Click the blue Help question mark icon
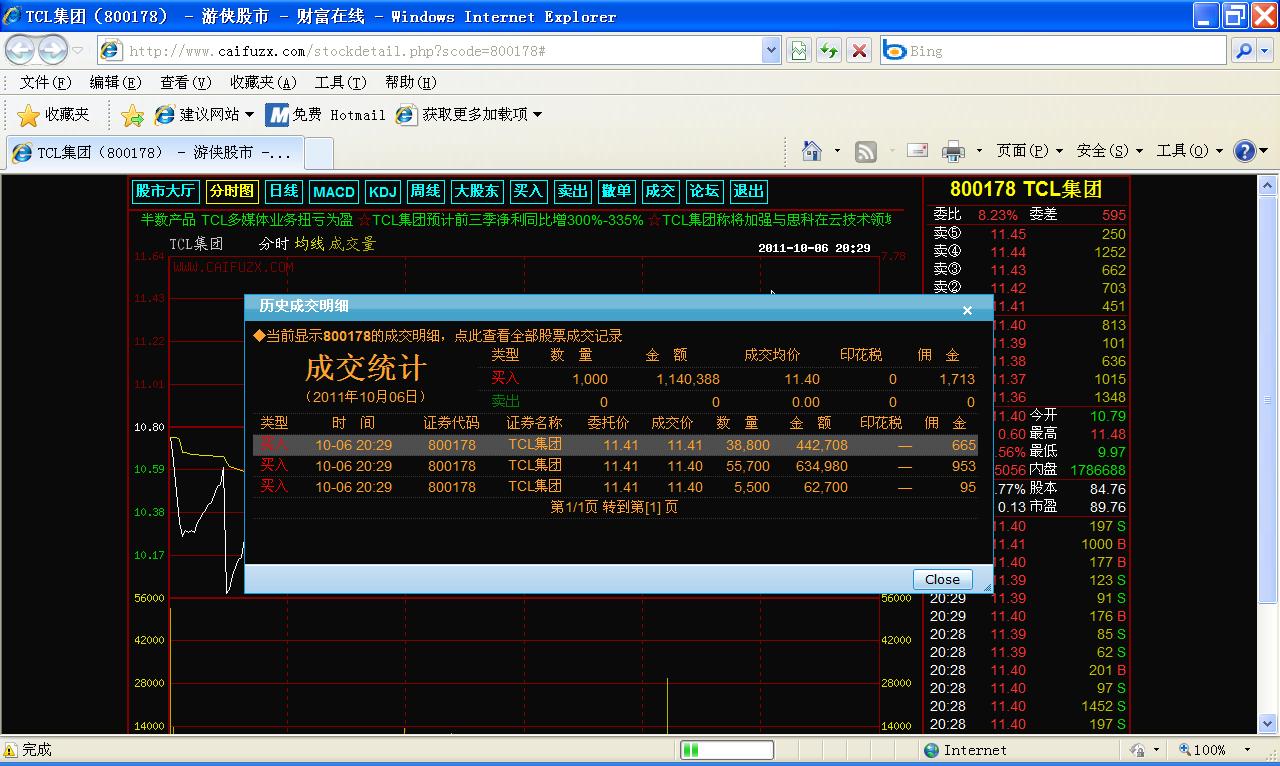This screenshot has height=766, width=1280. click(x=1244, y=151)
